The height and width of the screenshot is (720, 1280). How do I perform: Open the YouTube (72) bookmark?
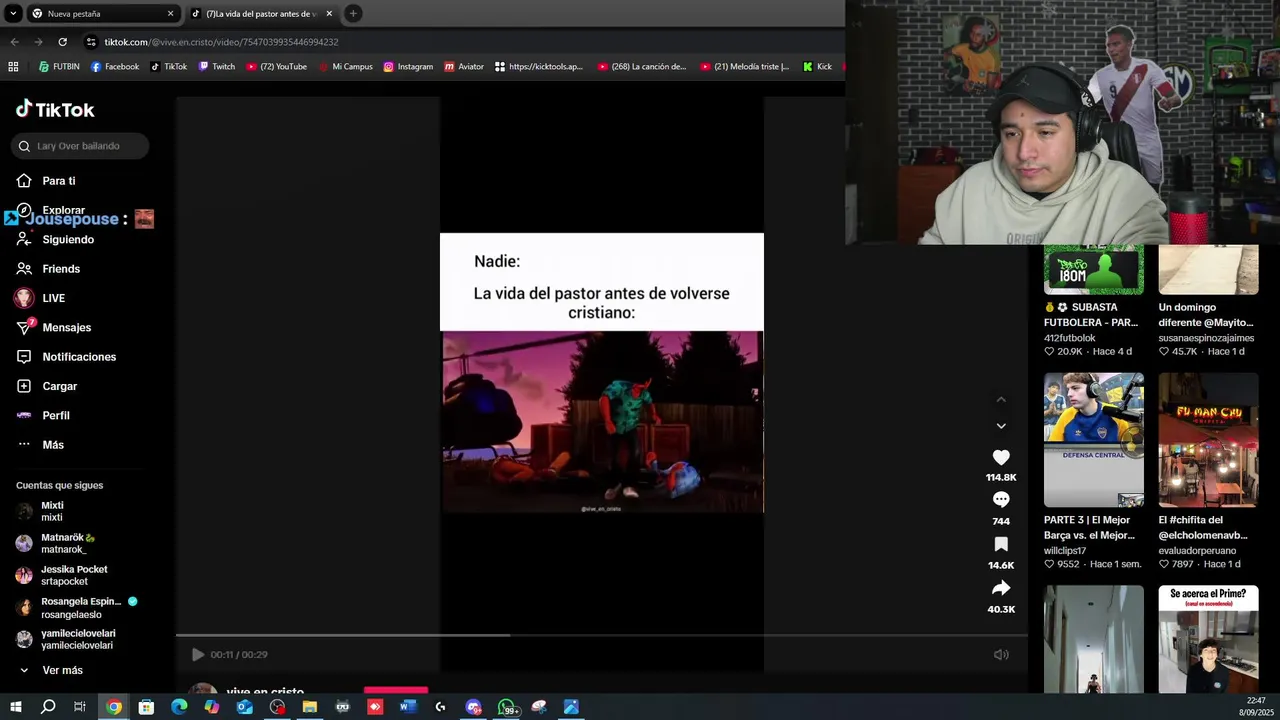coord(276,67)
